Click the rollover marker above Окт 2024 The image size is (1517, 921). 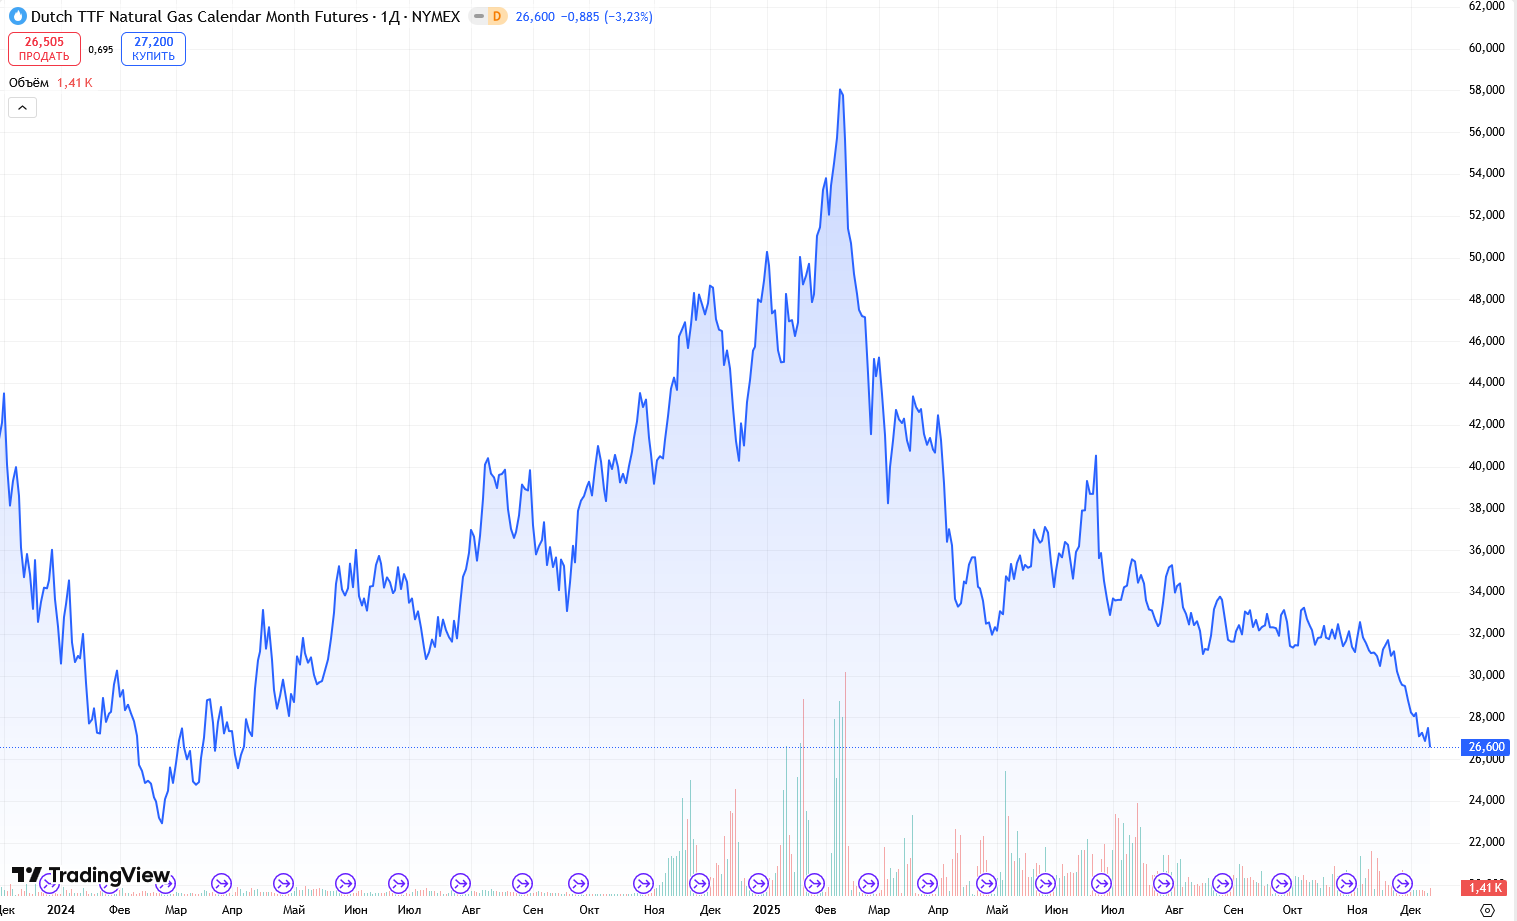(x=579, y=883)
